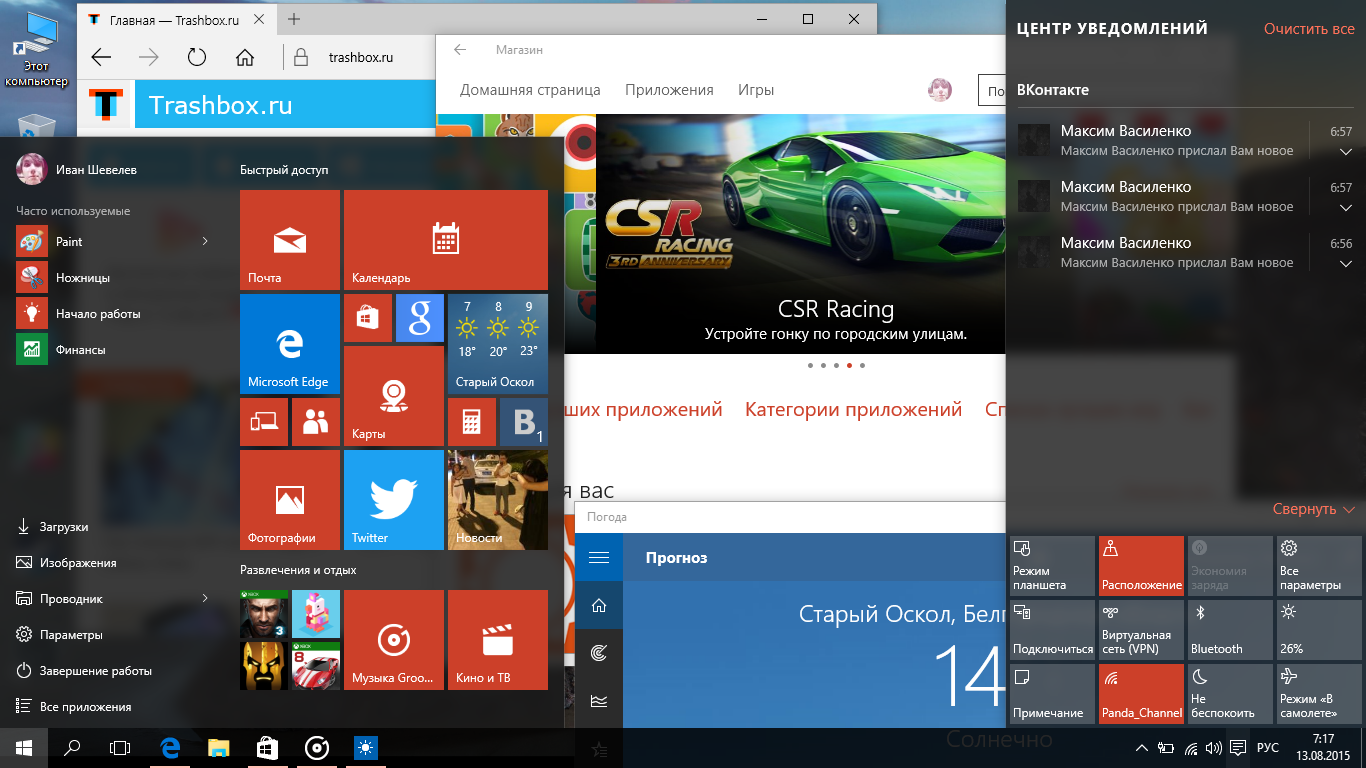This screenshot has width=1366, height=768.
Task: Open the Фотографии tile
Action: click(290, 500)
